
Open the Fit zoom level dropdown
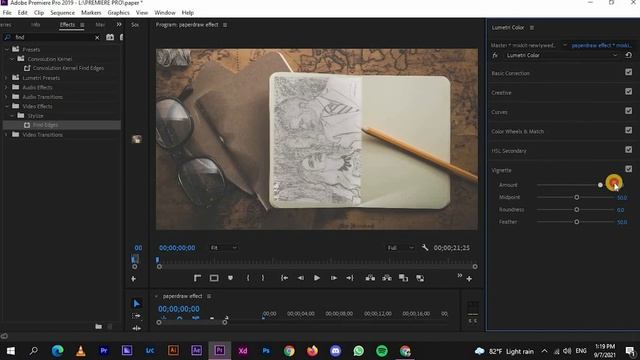click(x=223, y=248)
